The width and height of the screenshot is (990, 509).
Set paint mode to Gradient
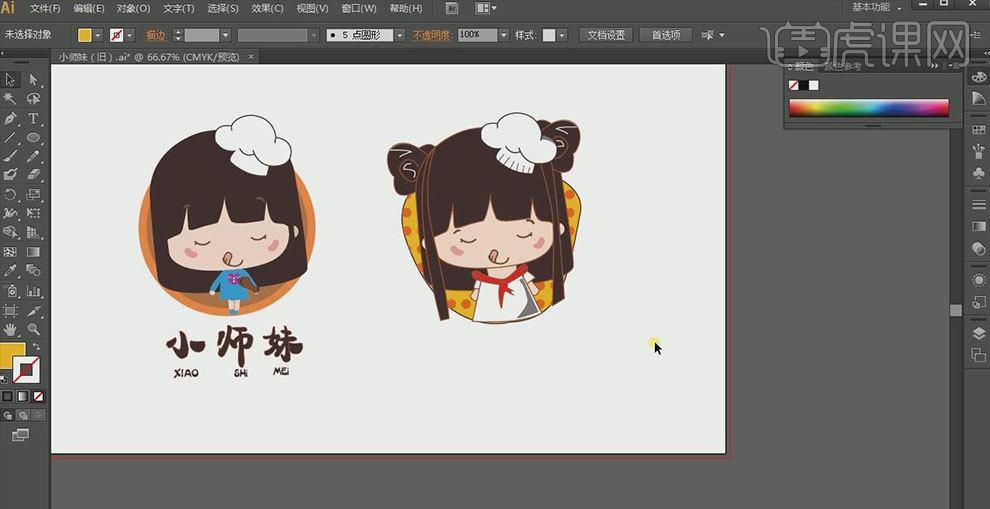click(x=23, y=397)
